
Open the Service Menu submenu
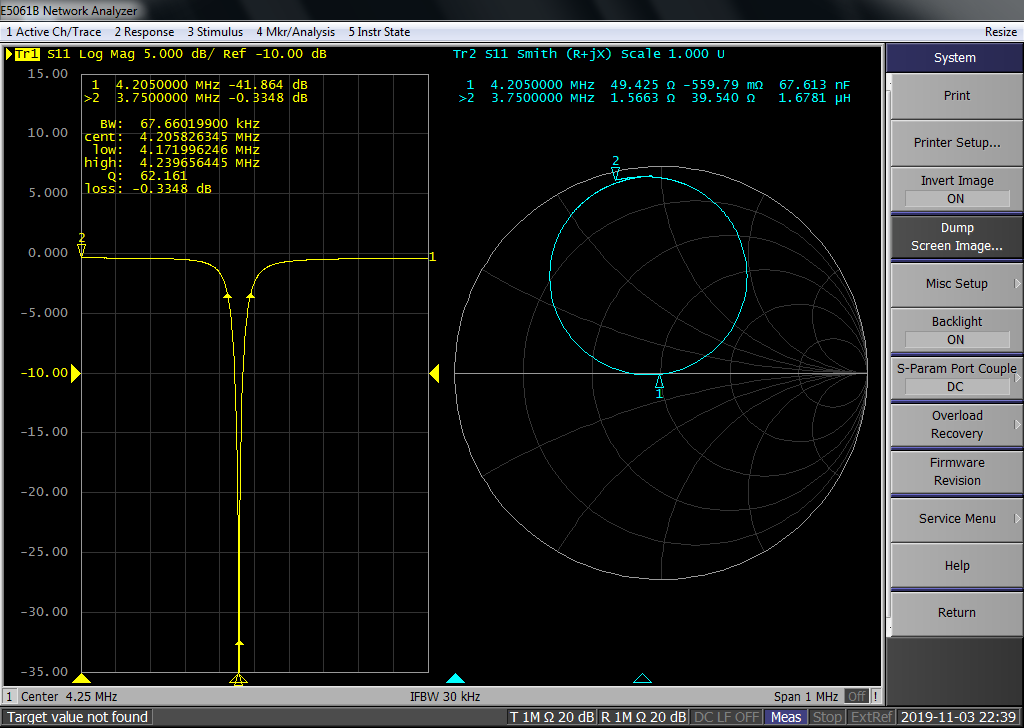coord(955,518)
